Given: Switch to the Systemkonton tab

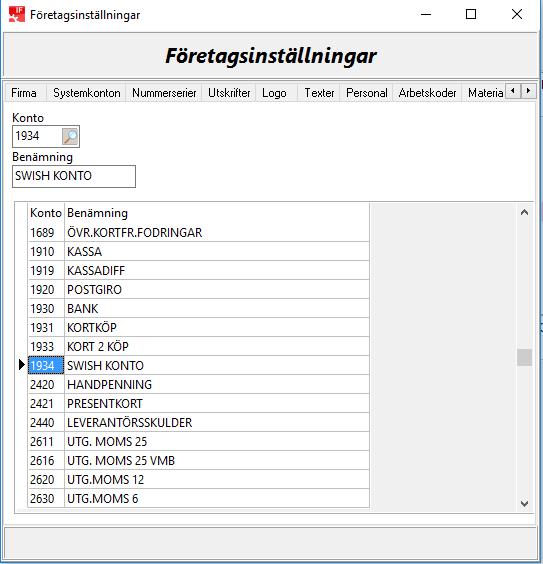Looking at the screenshot, I should (87, 93).
